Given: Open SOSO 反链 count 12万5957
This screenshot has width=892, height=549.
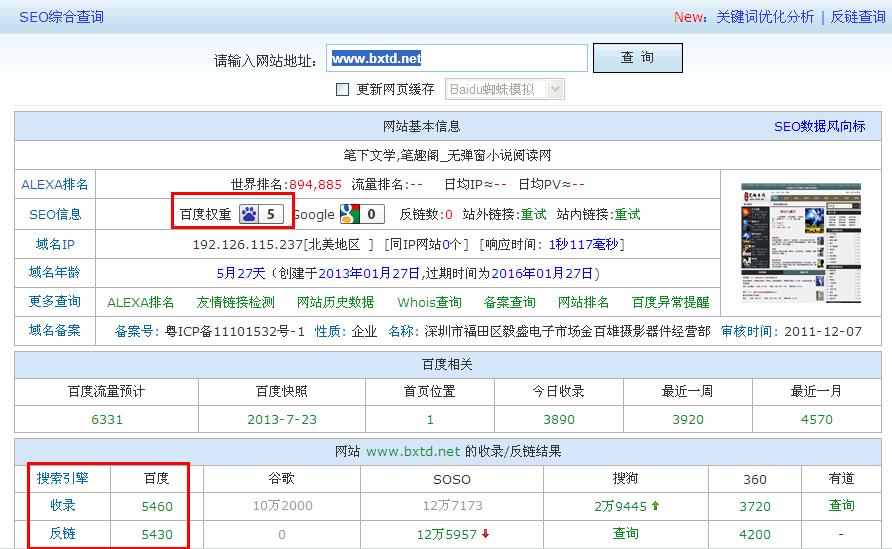Looking at the screenshot, I should [447, 534].
